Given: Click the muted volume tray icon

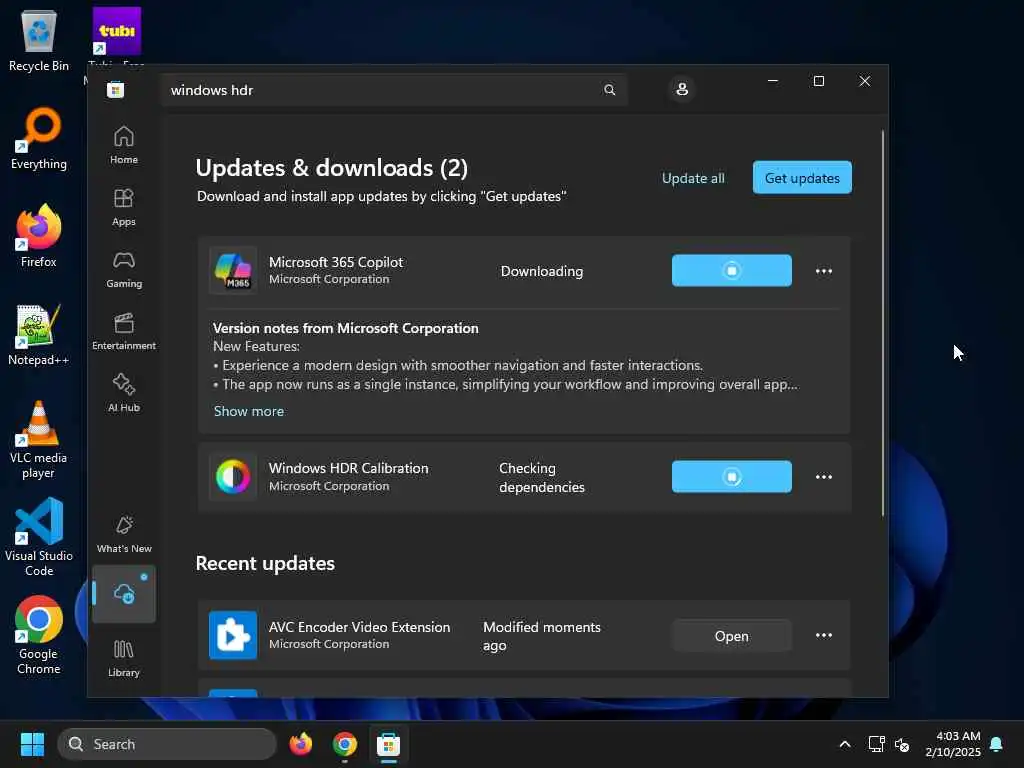Looking at the screenshot, I should pos(902,744).
